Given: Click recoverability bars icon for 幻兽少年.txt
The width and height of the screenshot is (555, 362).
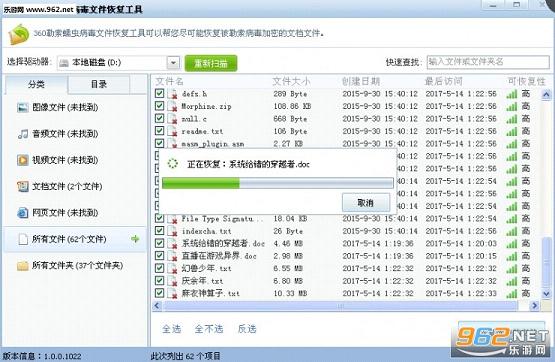Looking at the screenshot, I should point(512,269).
